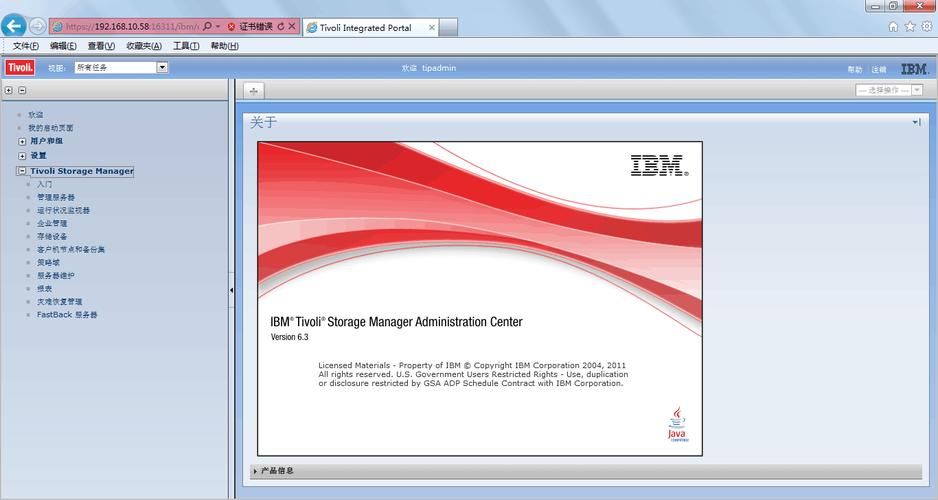Viewport: 938px width, 500px height.
Task: Open 入门 under Tivoli Storage Manager
Action: tap(45, 184)
